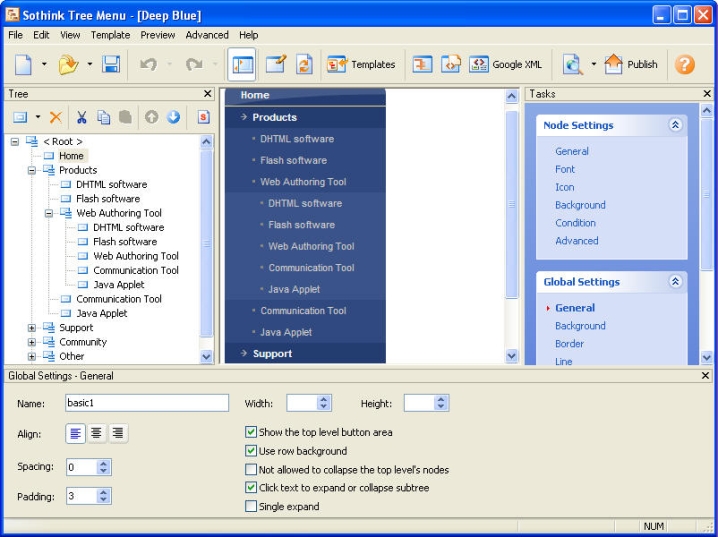Click inside the Name text field
This screenshot has height=537, width=718.
147,403
